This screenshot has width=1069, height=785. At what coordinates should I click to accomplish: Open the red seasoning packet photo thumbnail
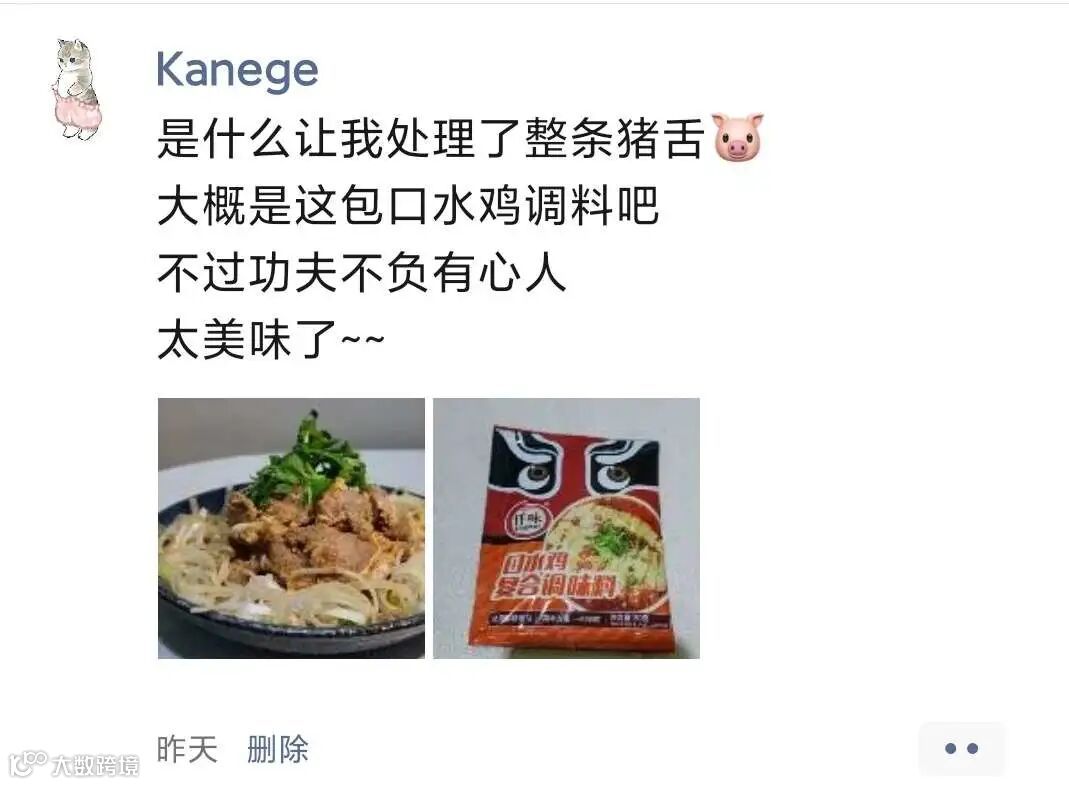[x=567, y=528]
